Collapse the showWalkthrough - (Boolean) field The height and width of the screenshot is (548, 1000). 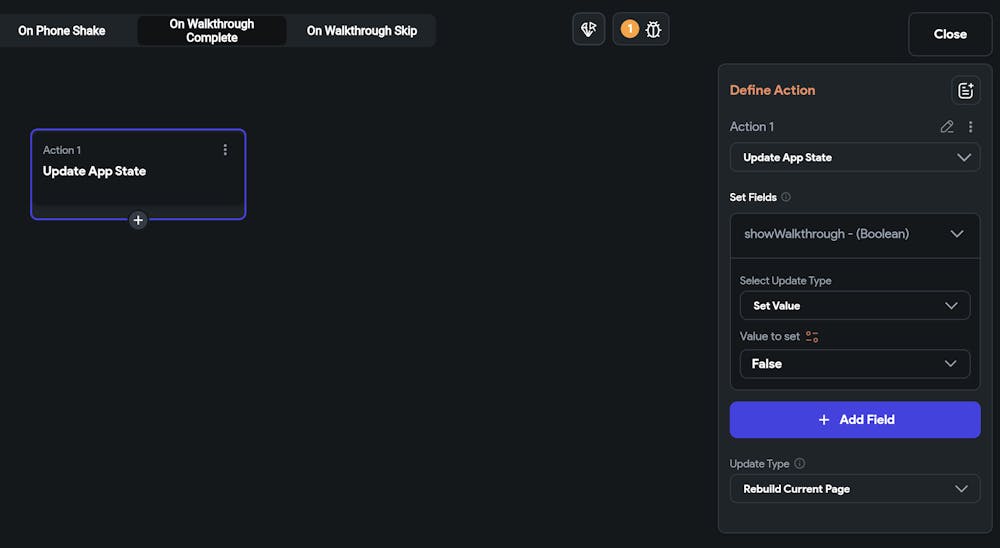tap(956, 234)
